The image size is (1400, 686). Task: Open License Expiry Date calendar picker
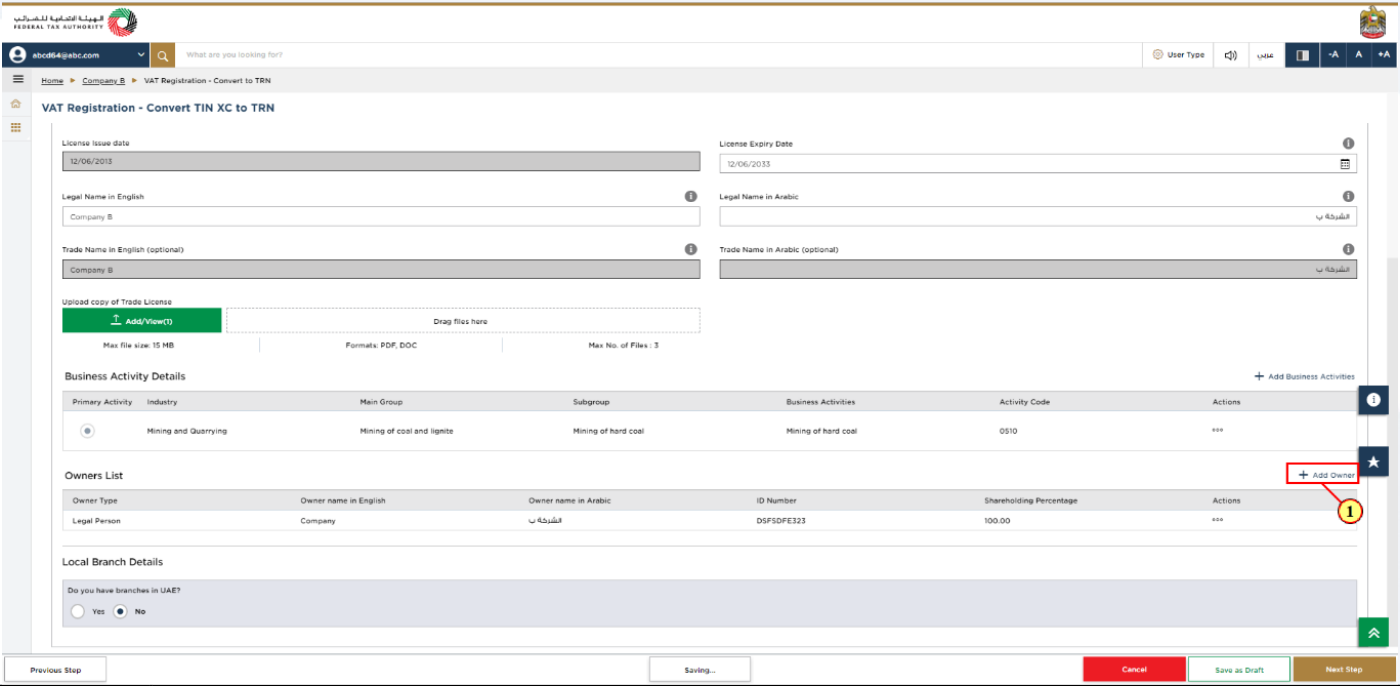(x=1345, y=164)
